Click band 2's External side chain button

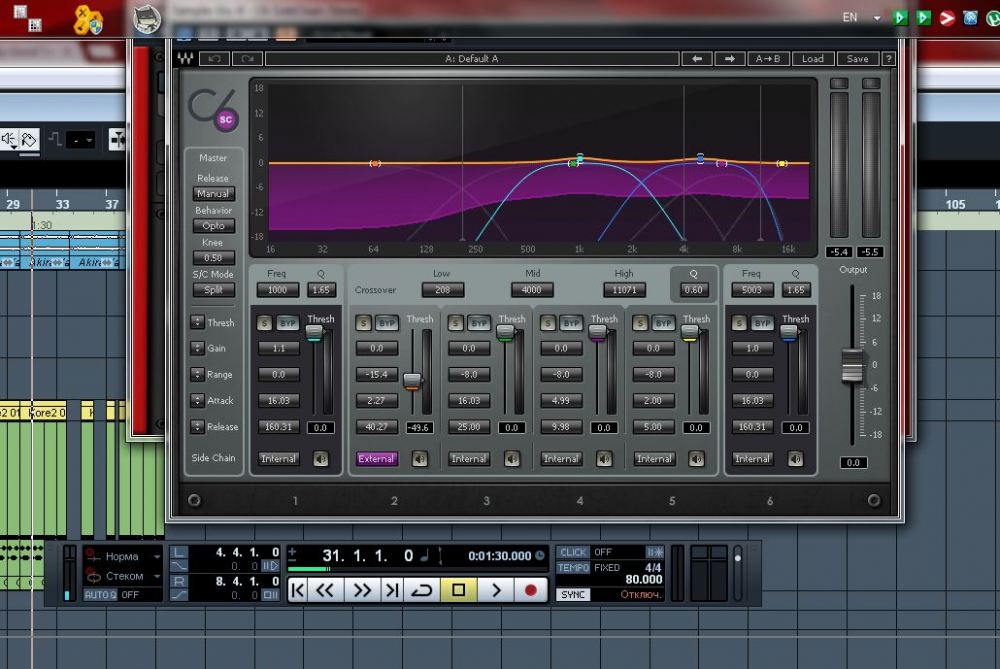click(x=376, y=459)
